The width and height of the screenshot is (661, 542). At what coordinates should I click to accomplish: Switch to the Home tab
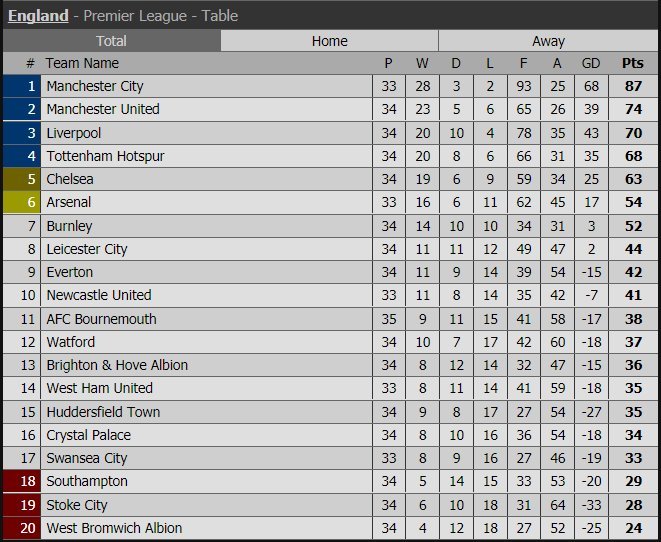(x=329, y=41)
